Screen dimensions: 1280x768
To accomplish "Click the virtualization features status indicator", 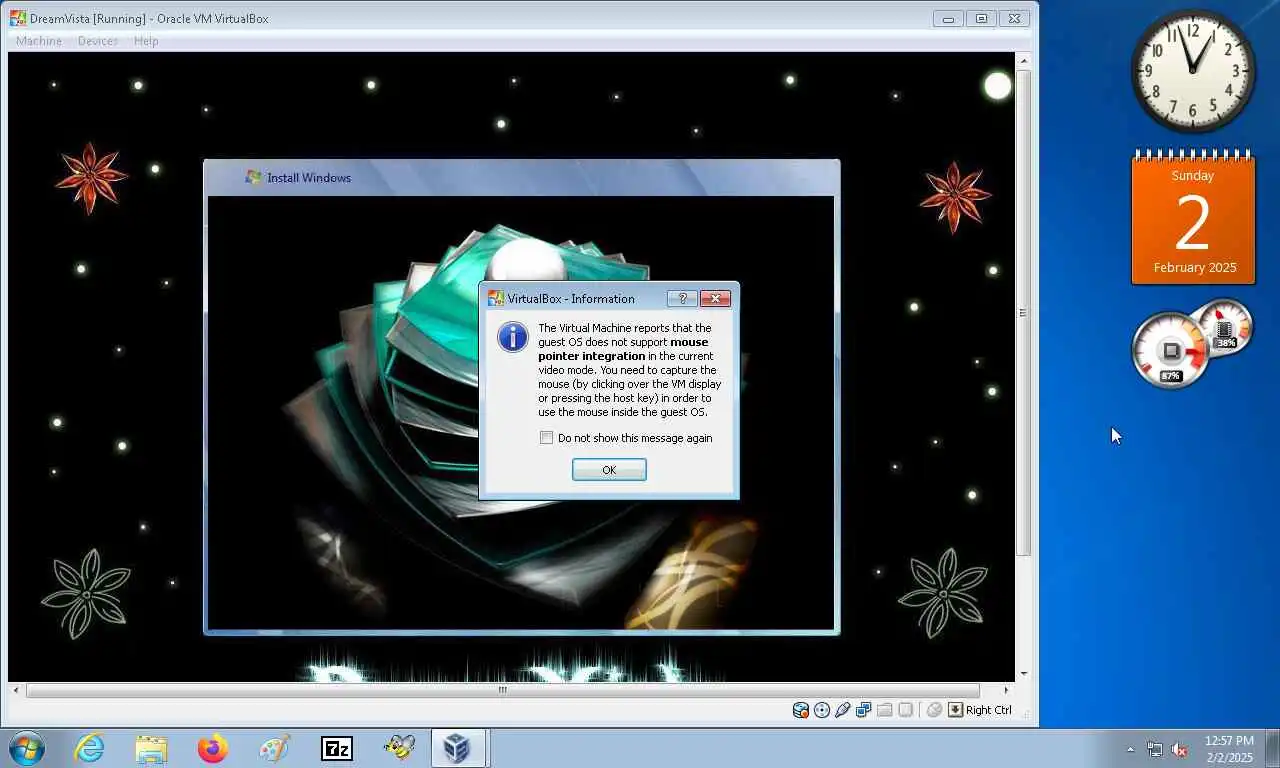I will pyautogui.click(x=906, y=710).
